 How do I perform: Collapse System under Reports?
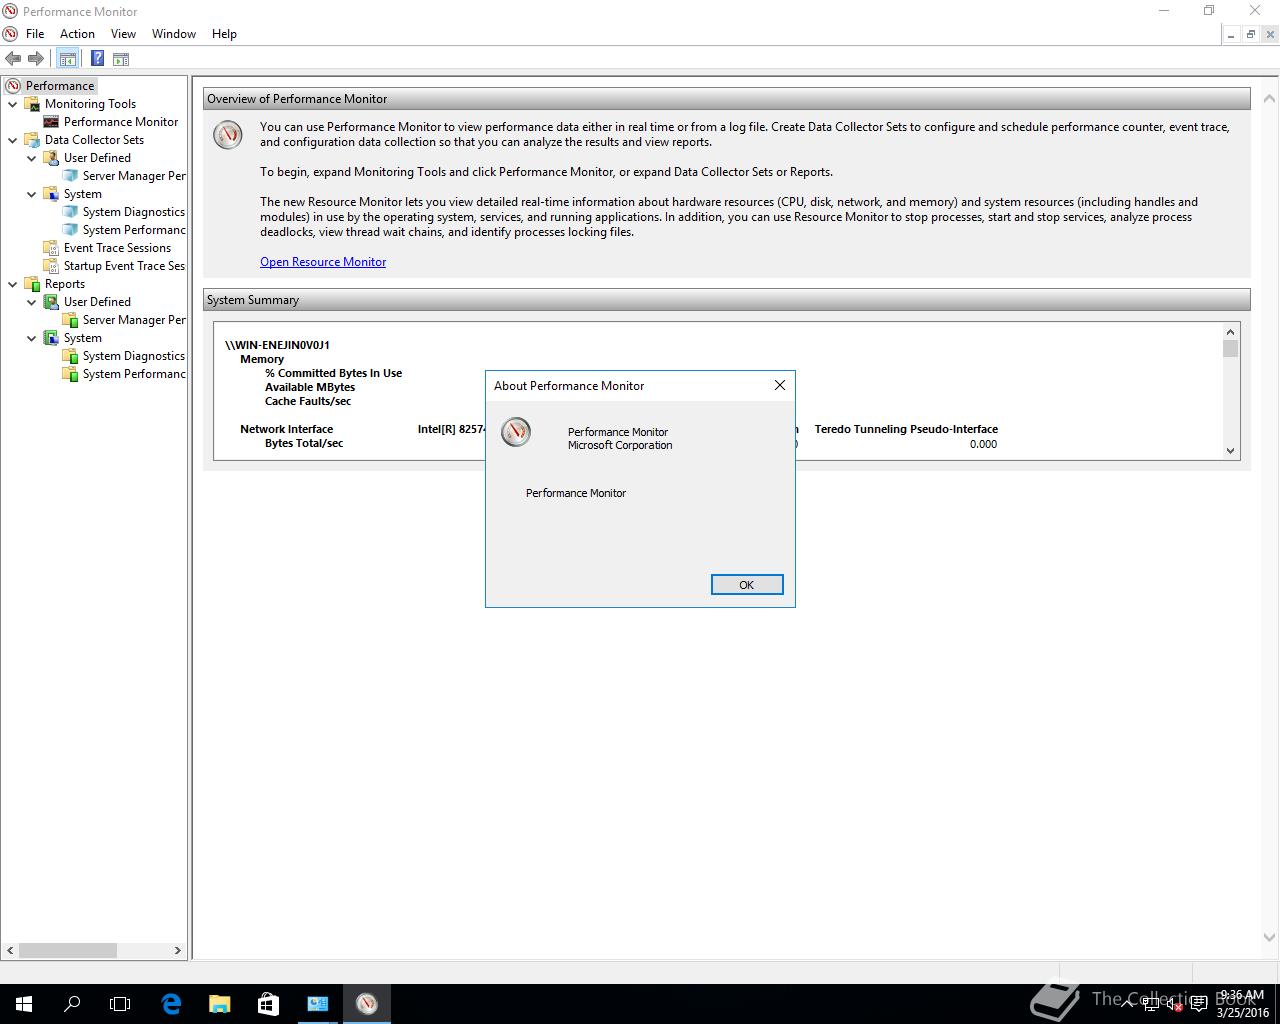click(32, 338)
